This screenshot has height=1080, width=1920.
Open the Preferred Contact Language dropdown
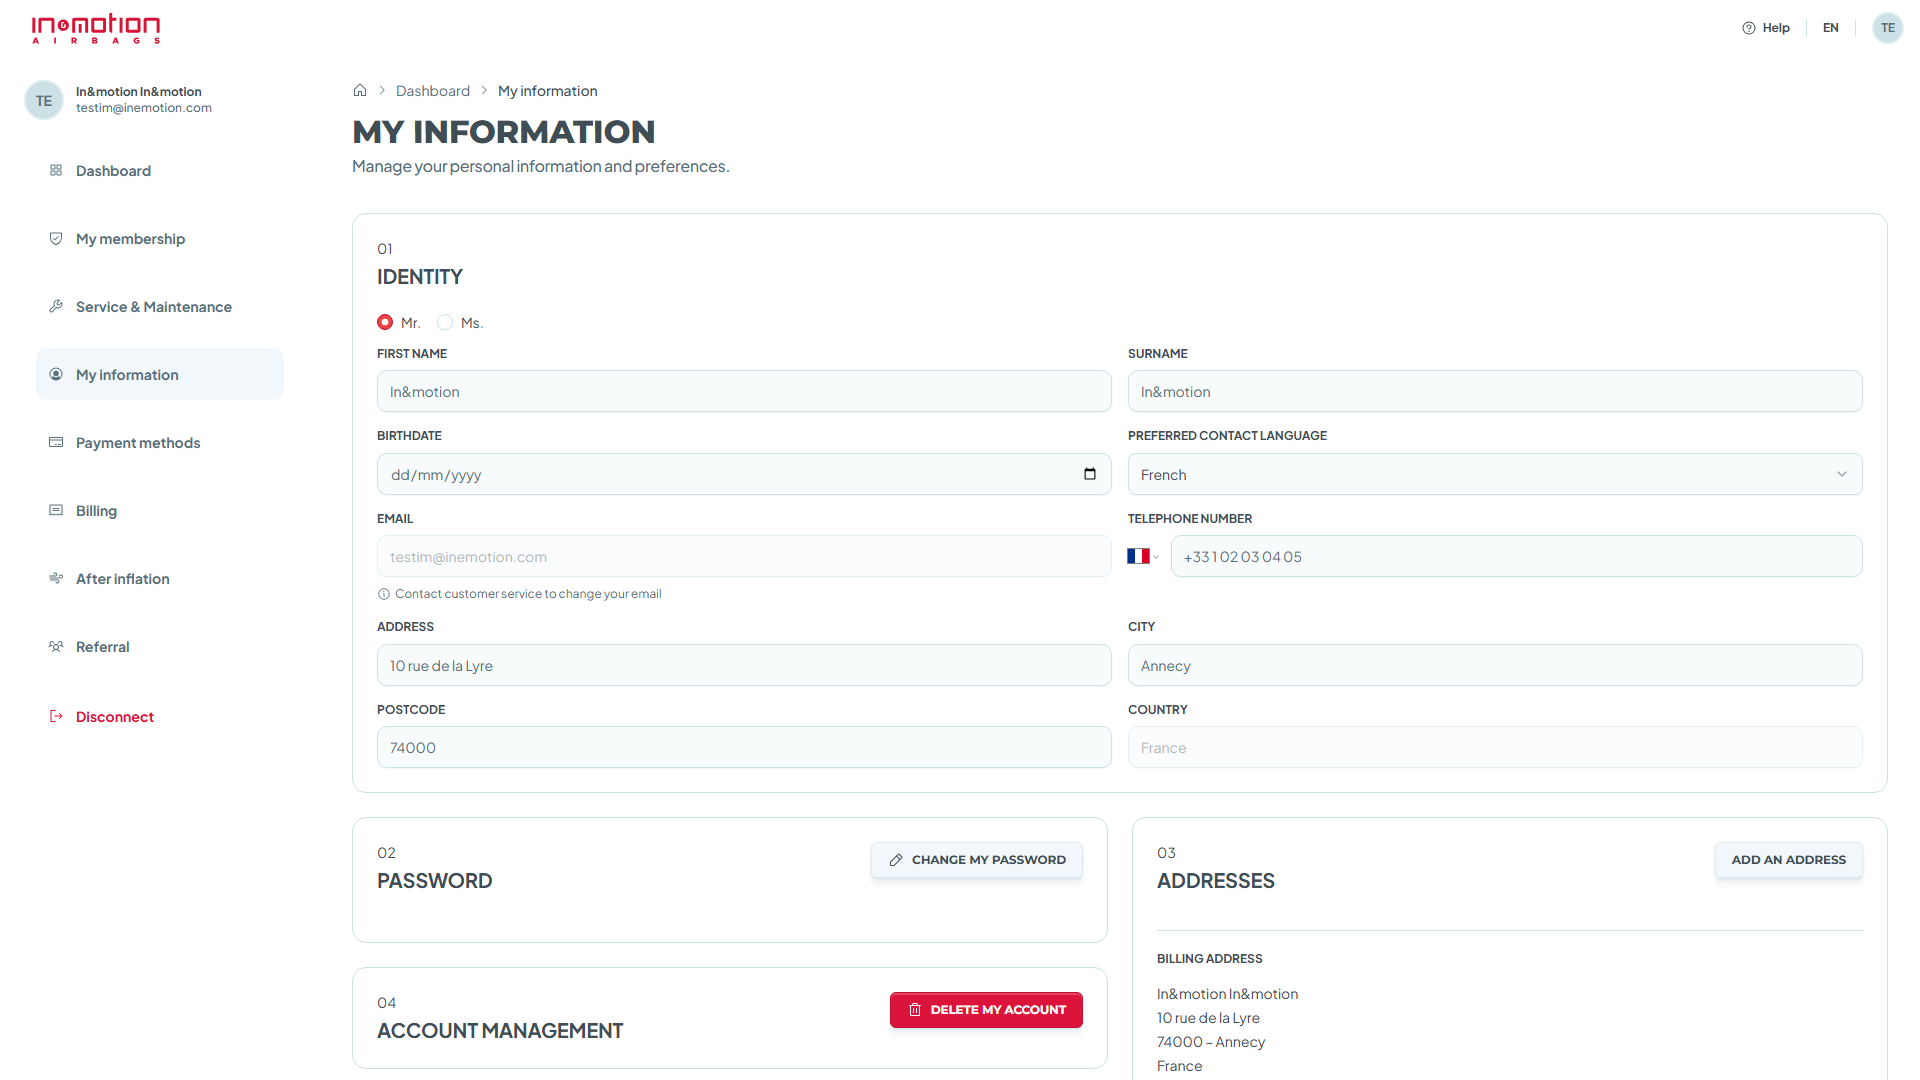[x=1495, y=474]
